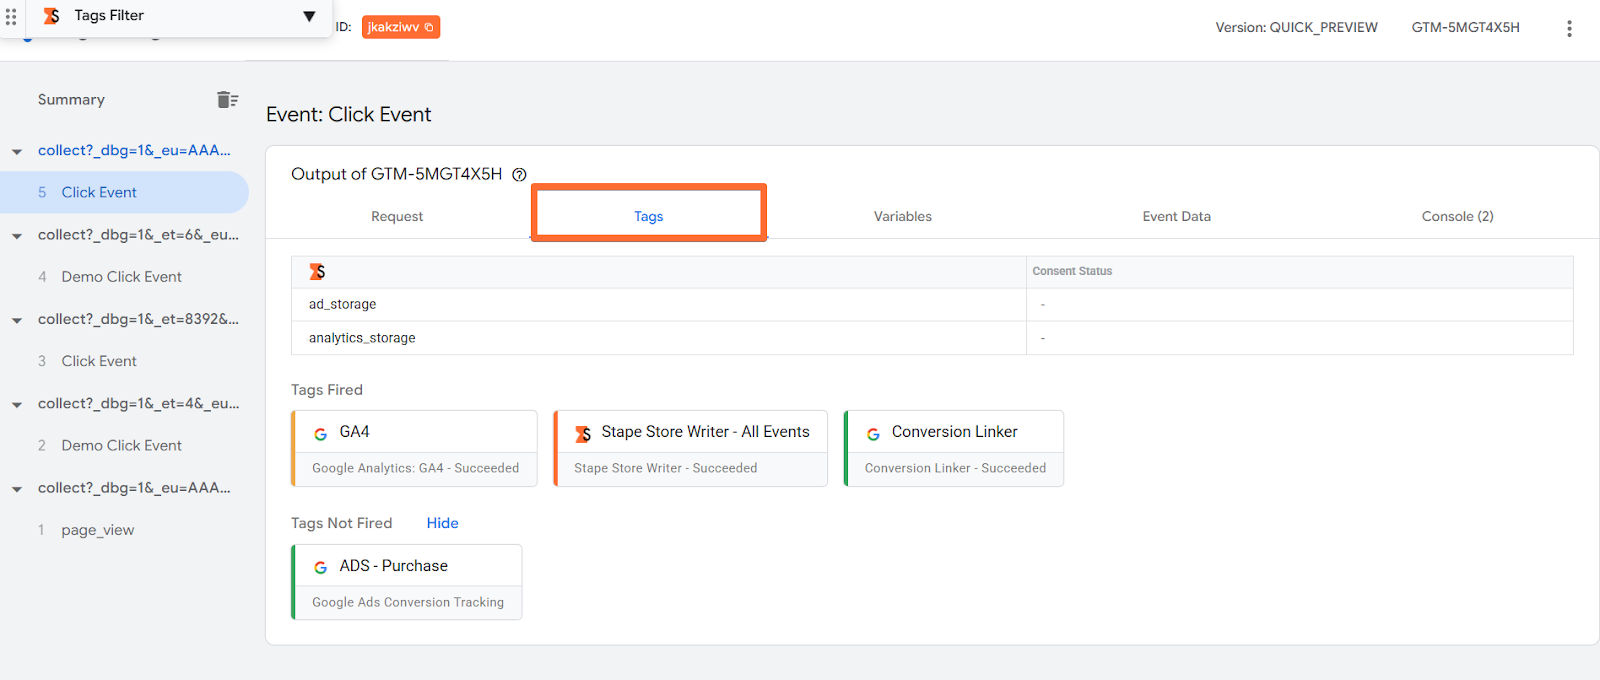Select the page_view event in sidebar

pyautogui.click(x=97, y=530)
